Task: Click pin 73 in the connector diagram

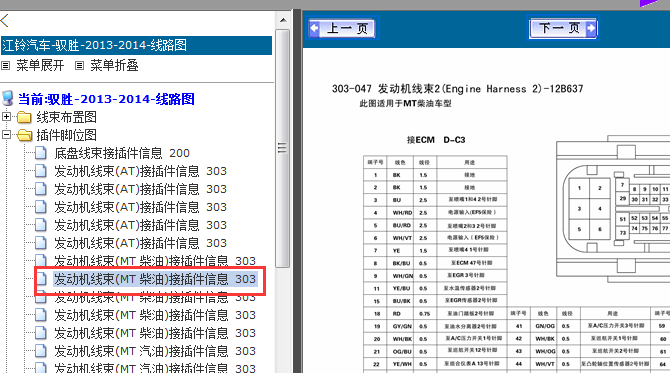Action: (623, 233)
